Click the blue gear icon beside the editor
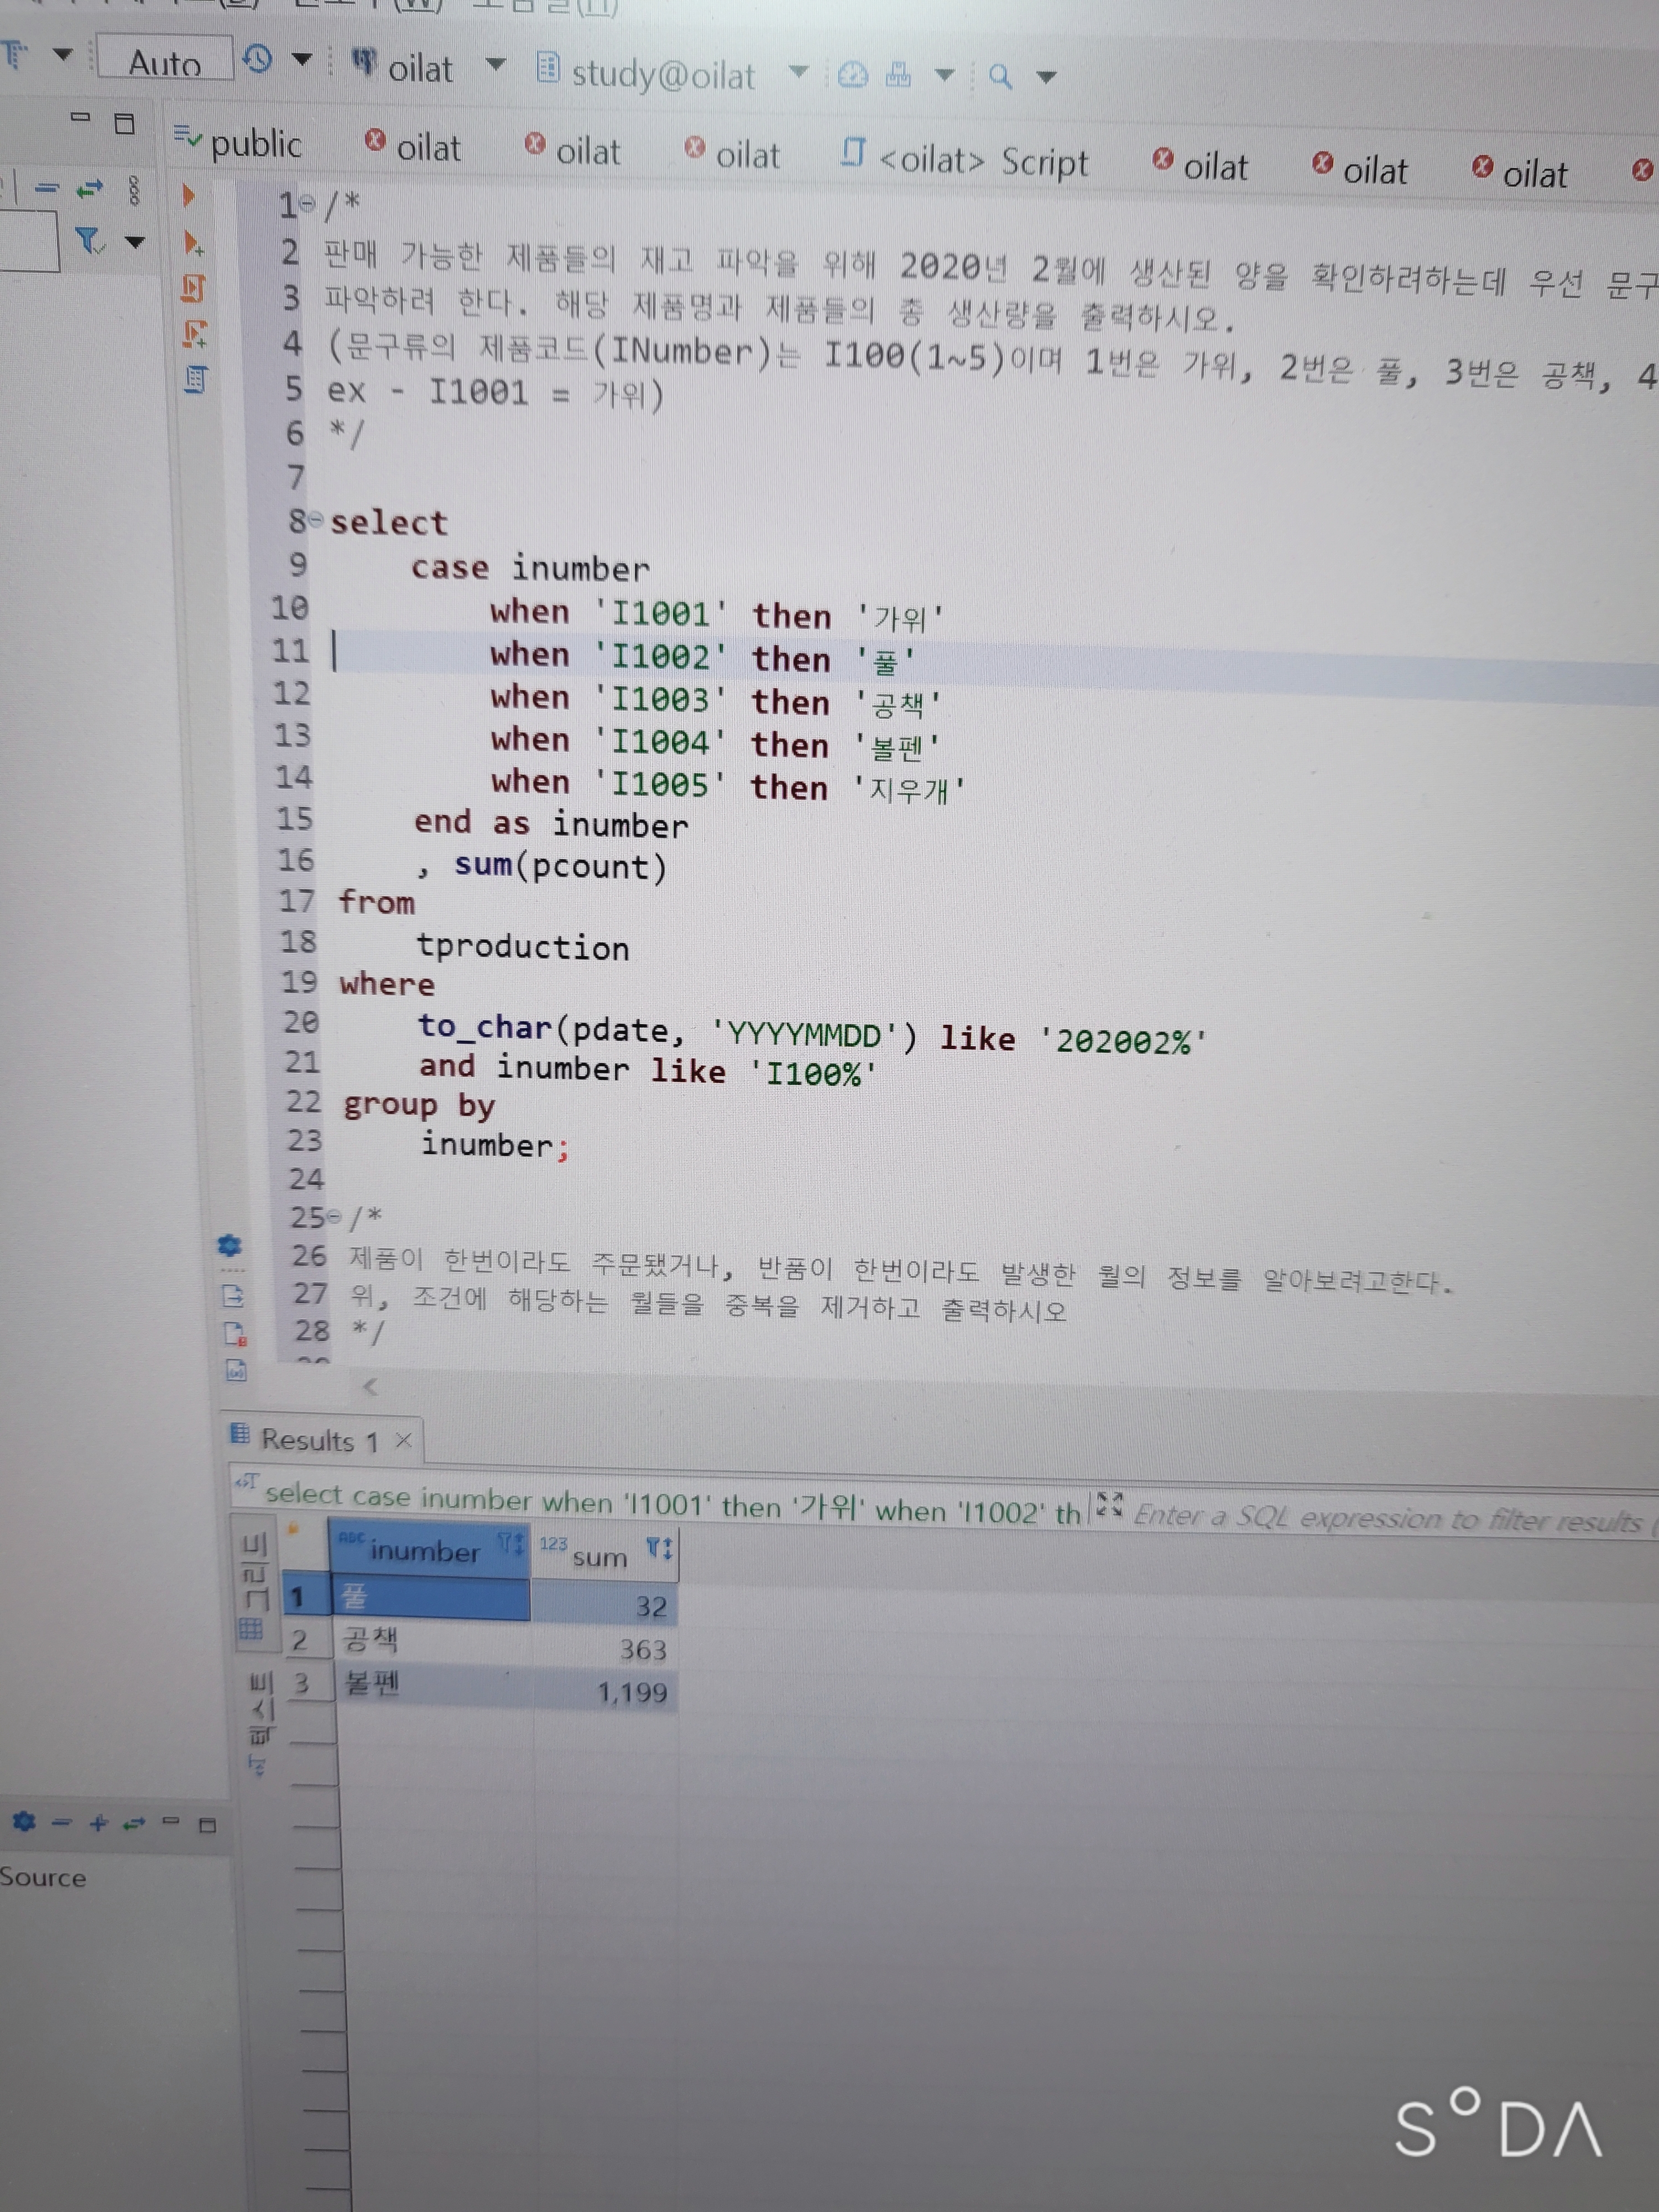Image resolution: width=1659 pixels, height=2212 pixels. coord(229,1245)
